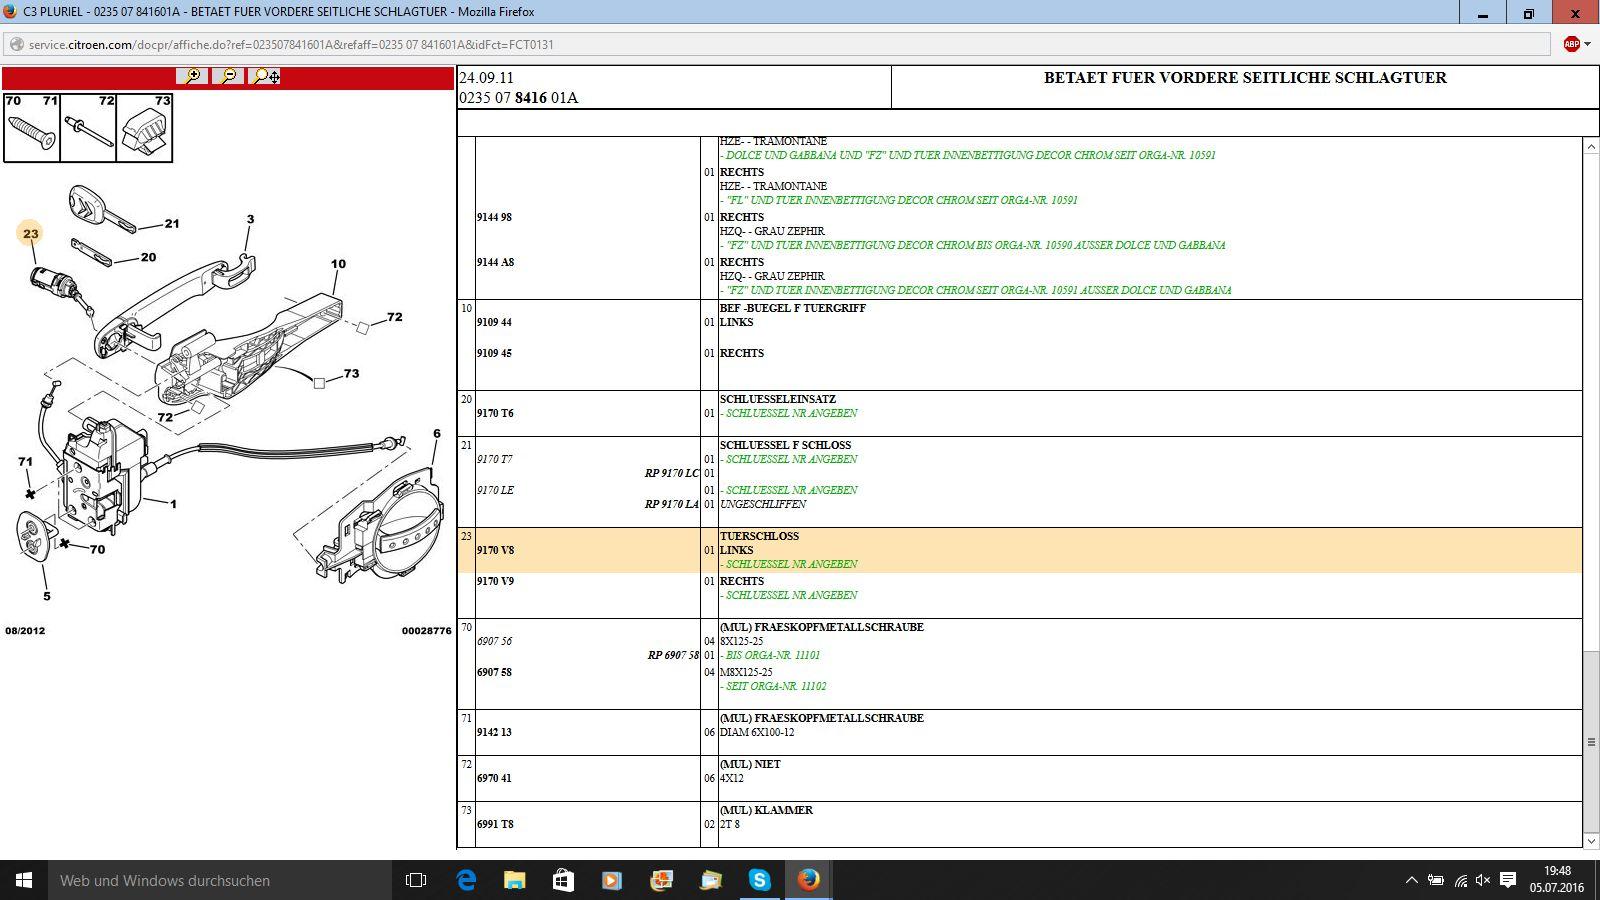
Task: Open replacement part RP 9170 LA
Action: coord(672,504)
